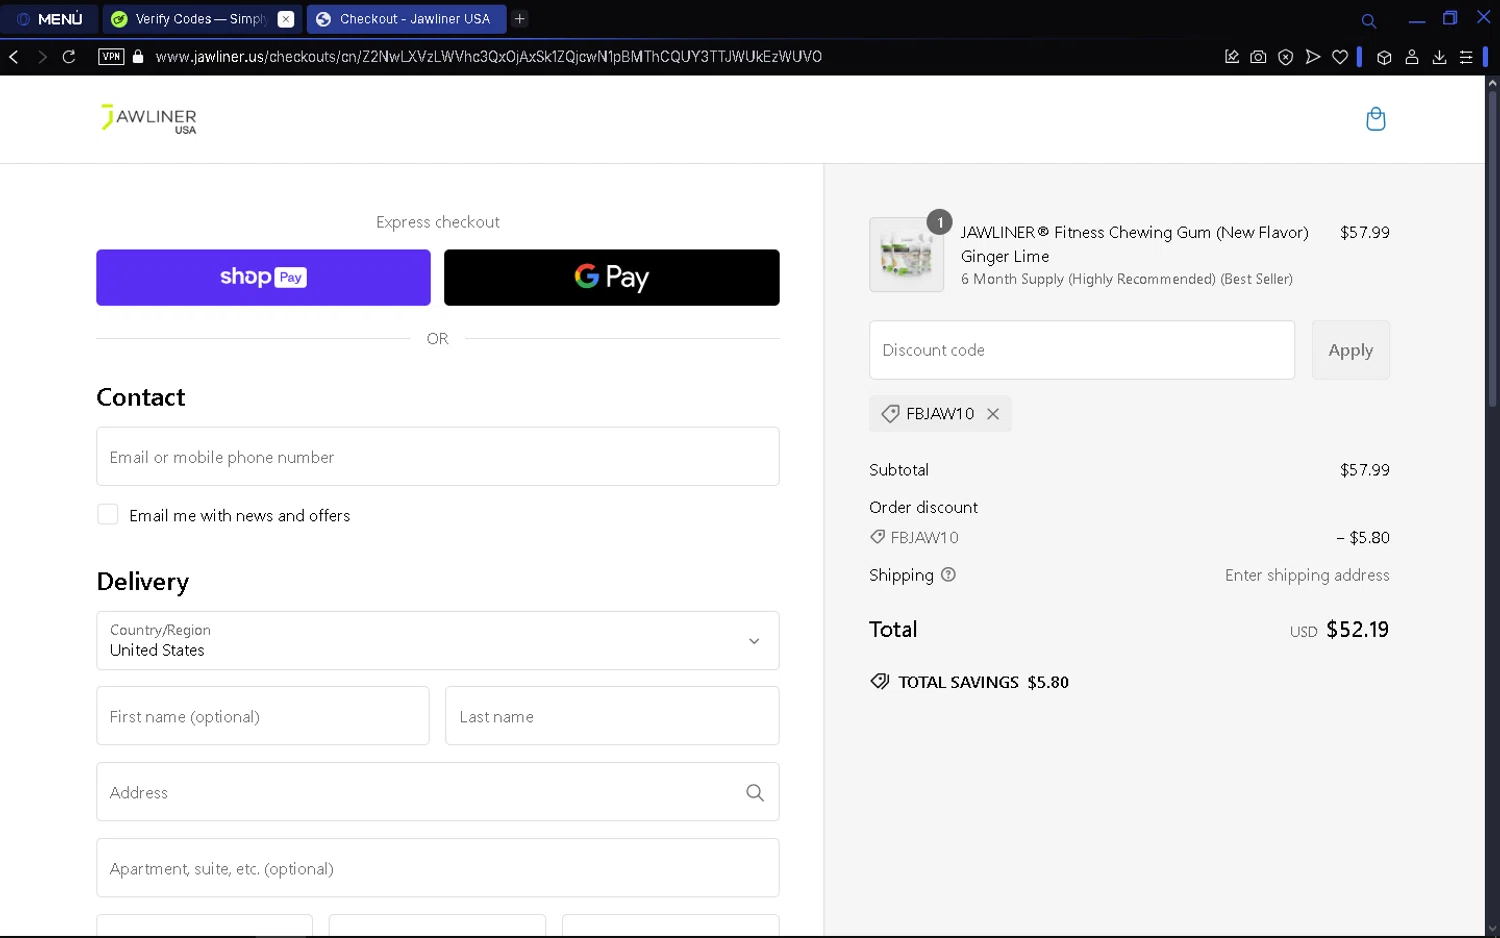
Task: Open the Opera Menu button
Action: (x=50, y=19)
